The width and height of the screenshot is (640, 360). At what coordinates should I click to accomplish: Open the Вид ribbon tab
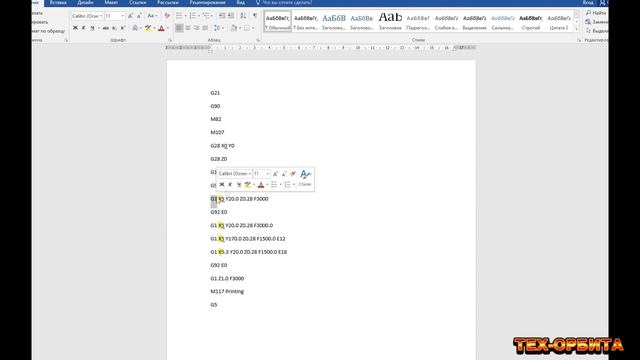pos(241,2)
